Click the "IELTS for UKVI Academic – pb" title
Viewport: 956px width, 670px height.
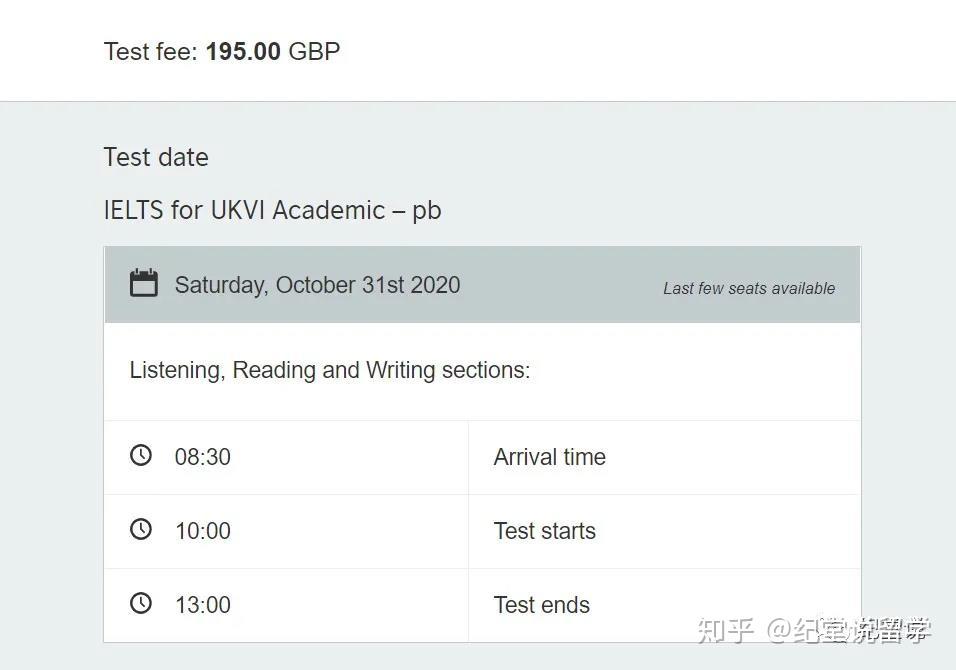click(272, 210)
